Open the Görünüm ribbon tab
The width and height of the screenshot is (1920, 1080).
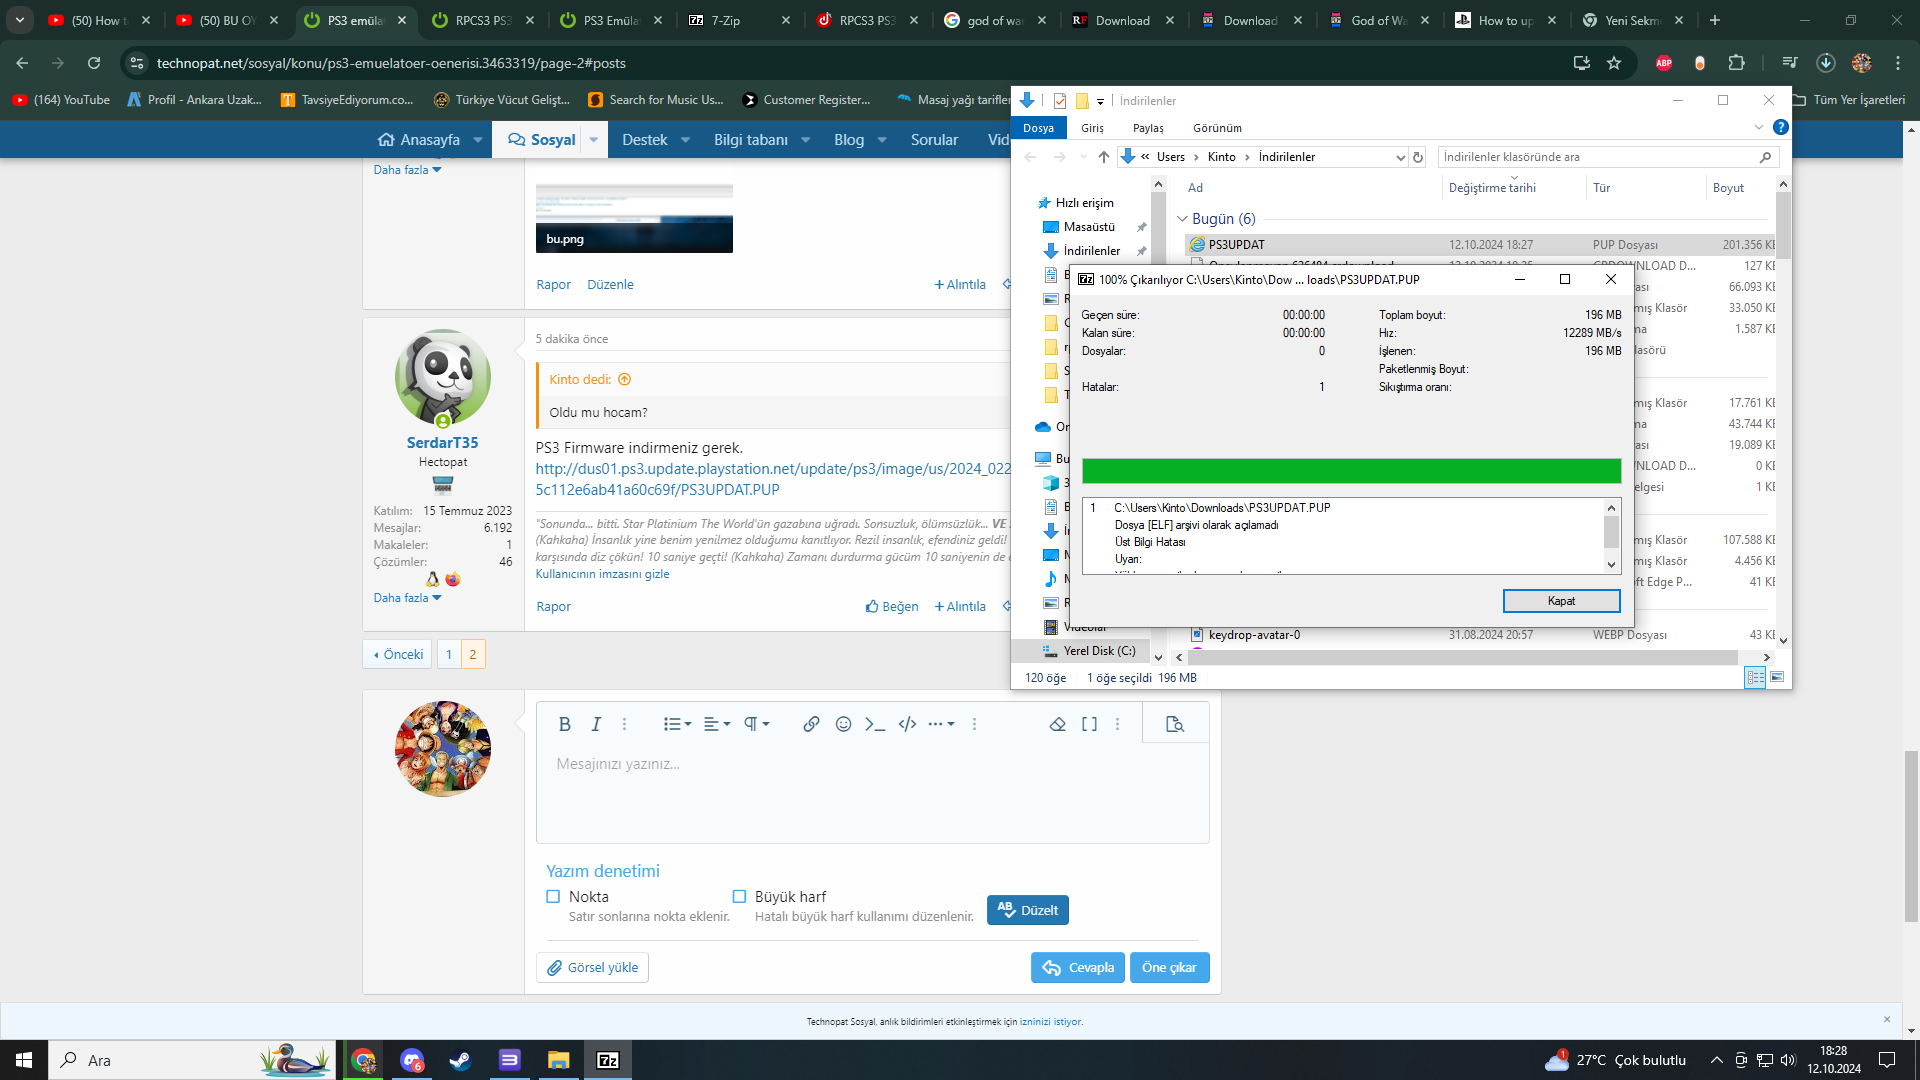[x=1216, y=128]
